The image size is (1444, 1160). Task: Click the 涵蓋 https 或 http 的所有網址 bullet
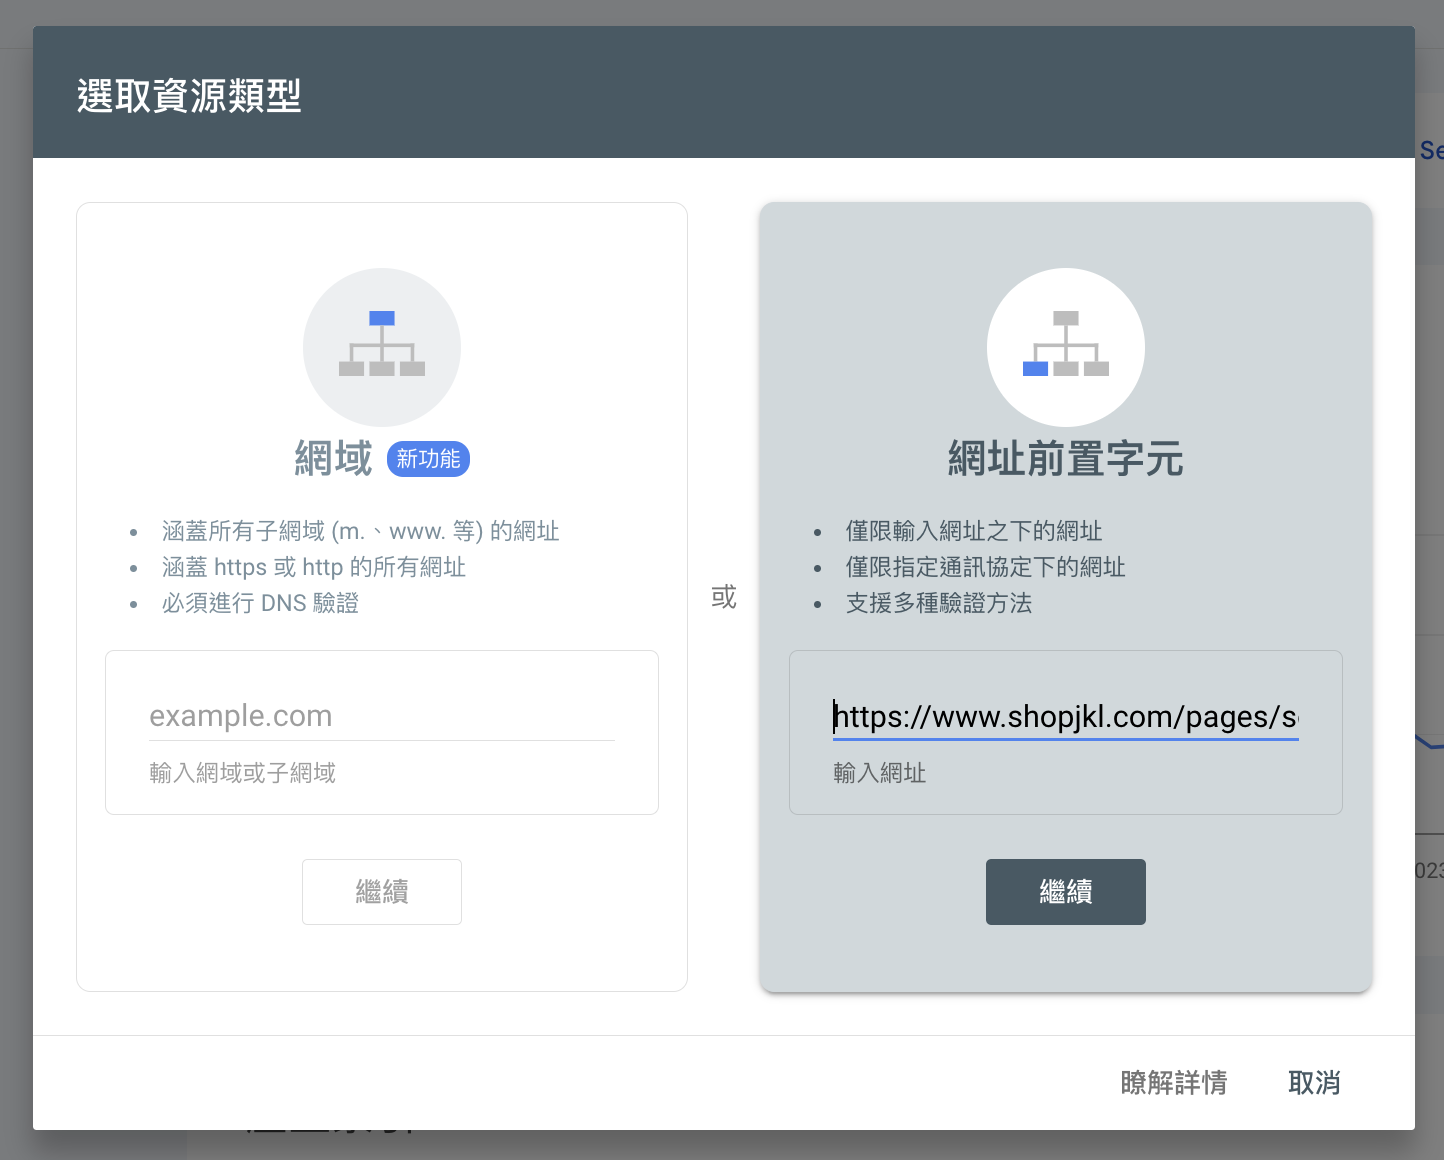pyautogui.click(x=314, y=567)
